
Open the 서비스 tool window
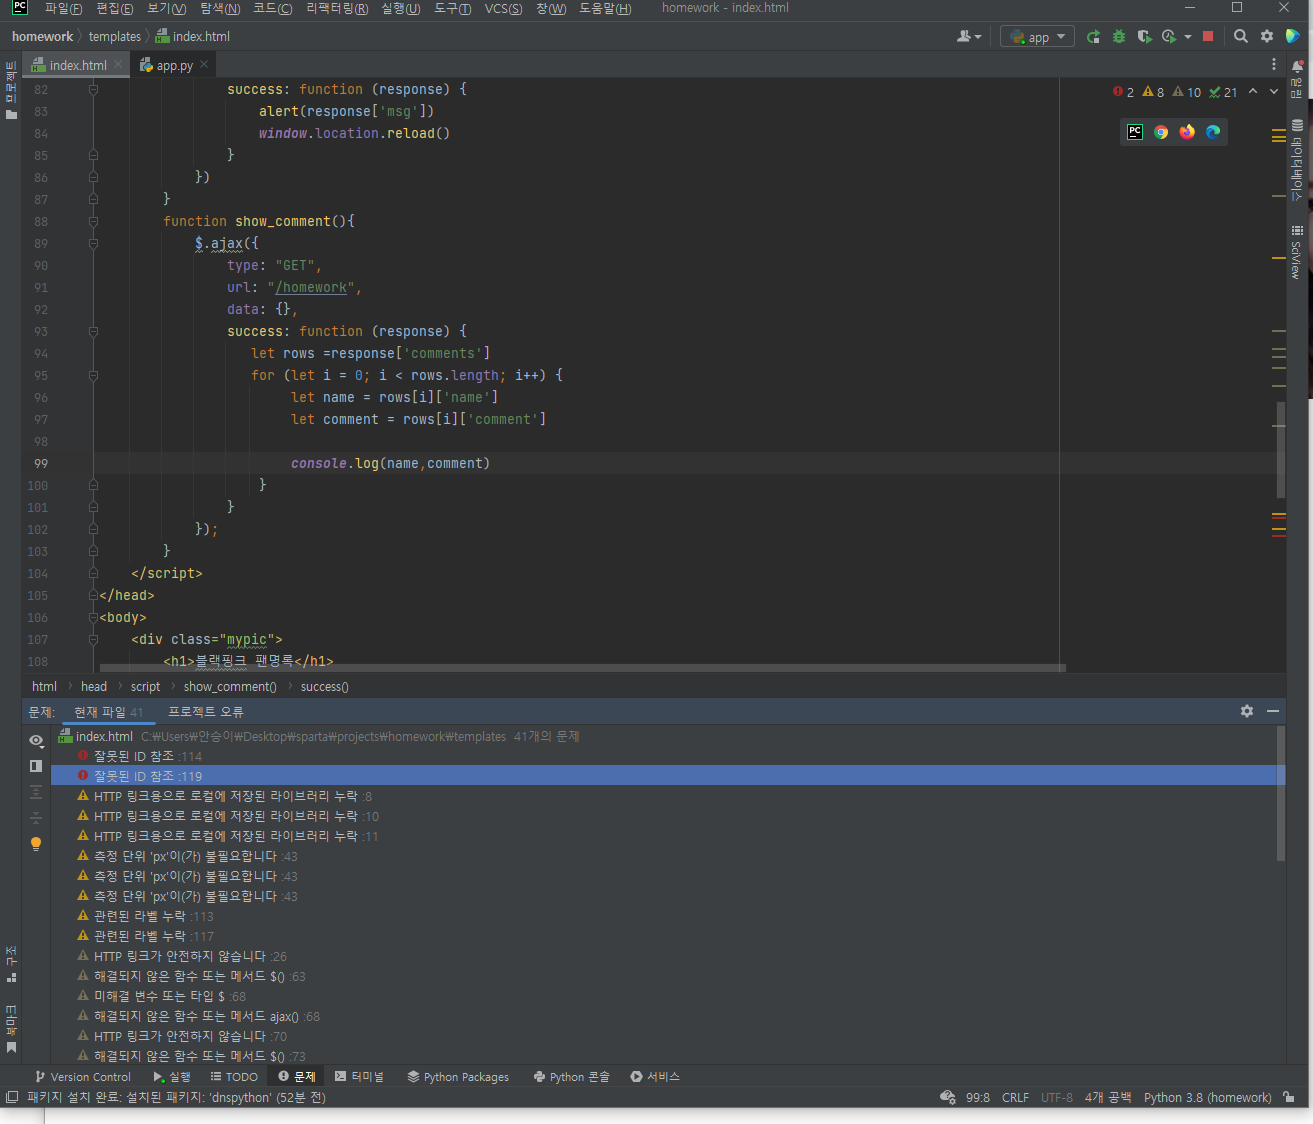click(655, 1077)
